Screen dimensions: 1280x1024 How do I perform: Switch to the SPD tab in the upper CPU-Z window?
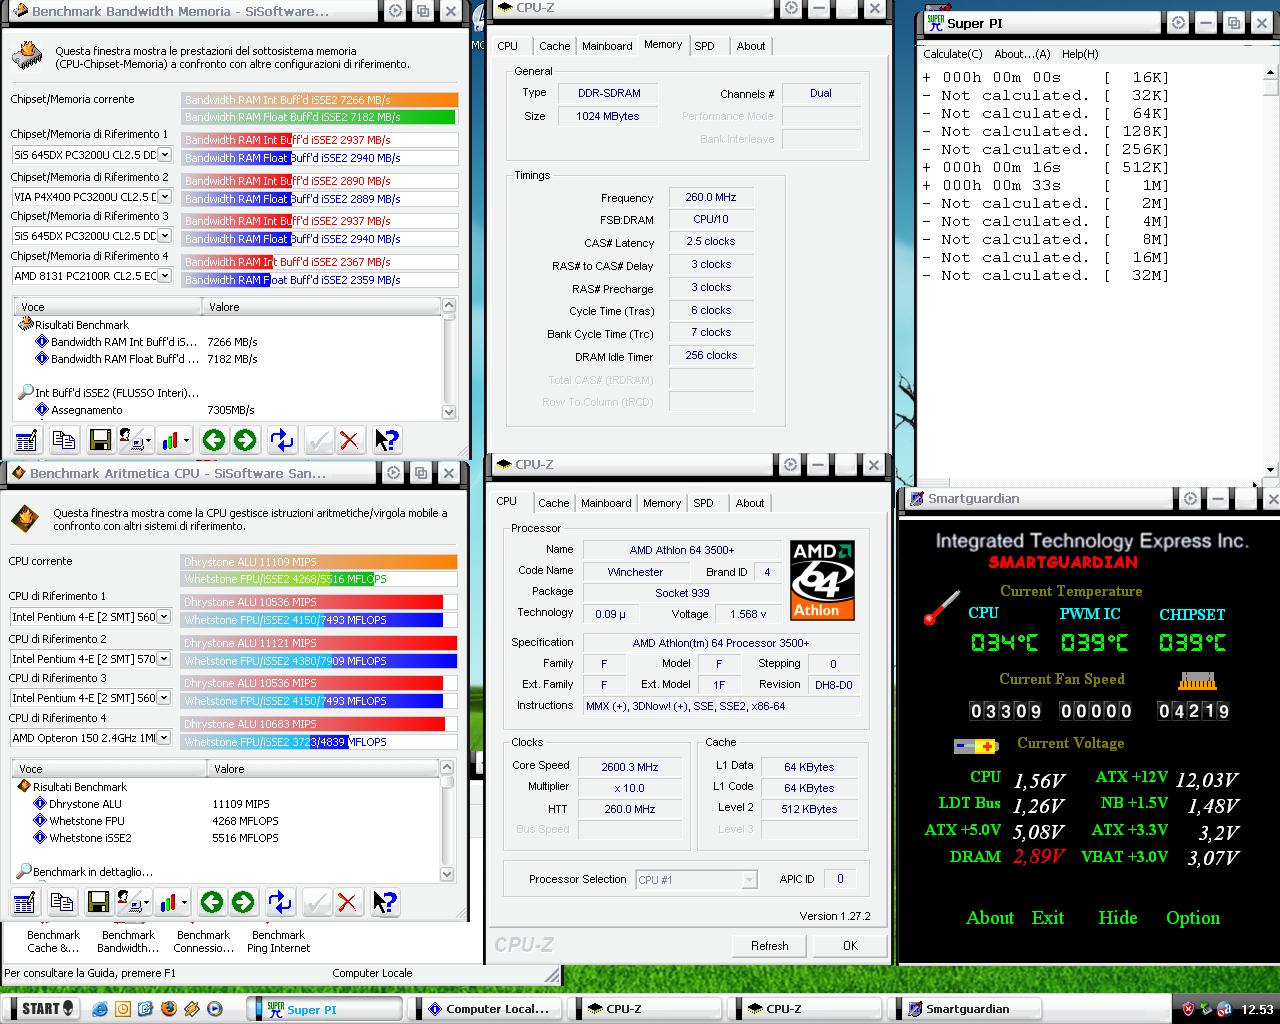[704, 46]
